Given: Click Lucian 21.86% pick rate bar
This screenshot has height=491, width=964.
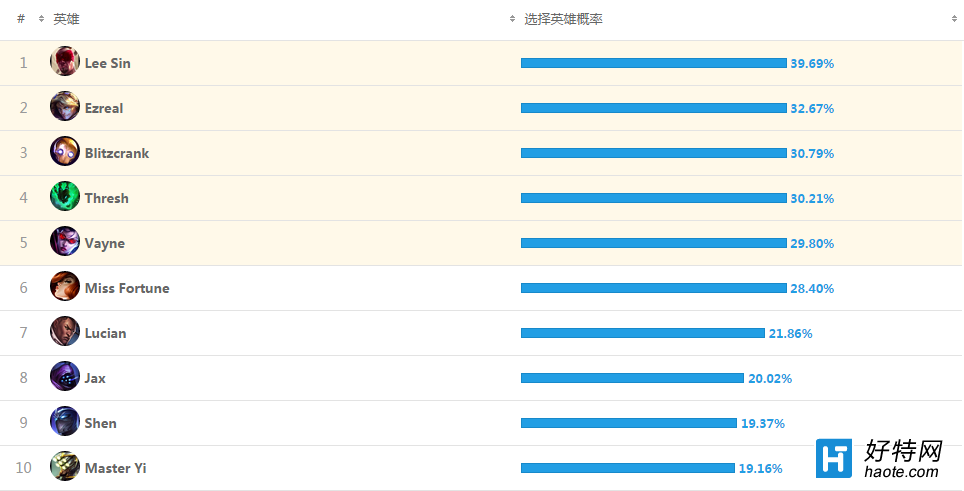Looking at the screenshot, I should click(642, 333).
